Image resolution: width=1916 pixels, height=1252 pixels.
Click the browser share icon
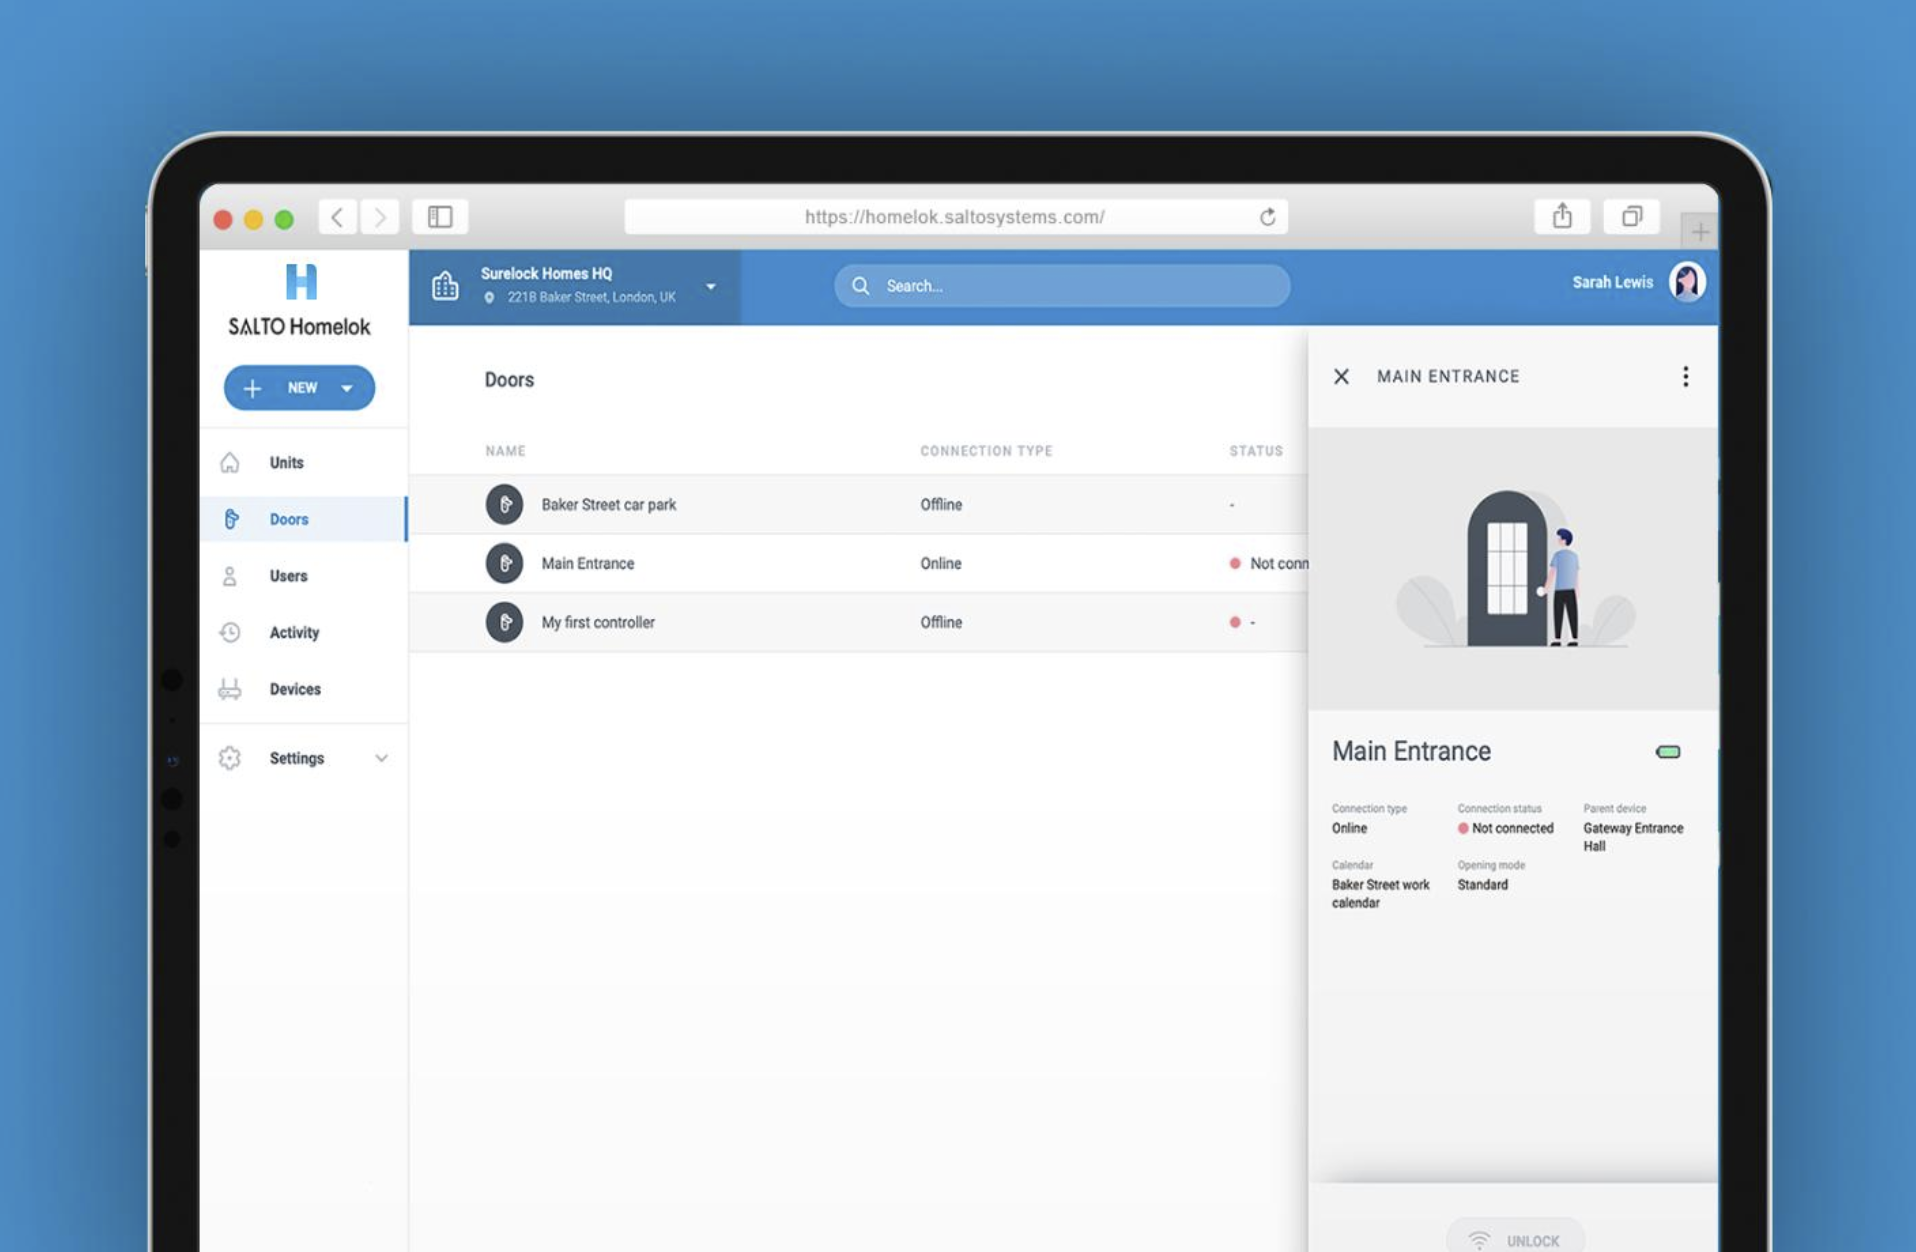1562,216
